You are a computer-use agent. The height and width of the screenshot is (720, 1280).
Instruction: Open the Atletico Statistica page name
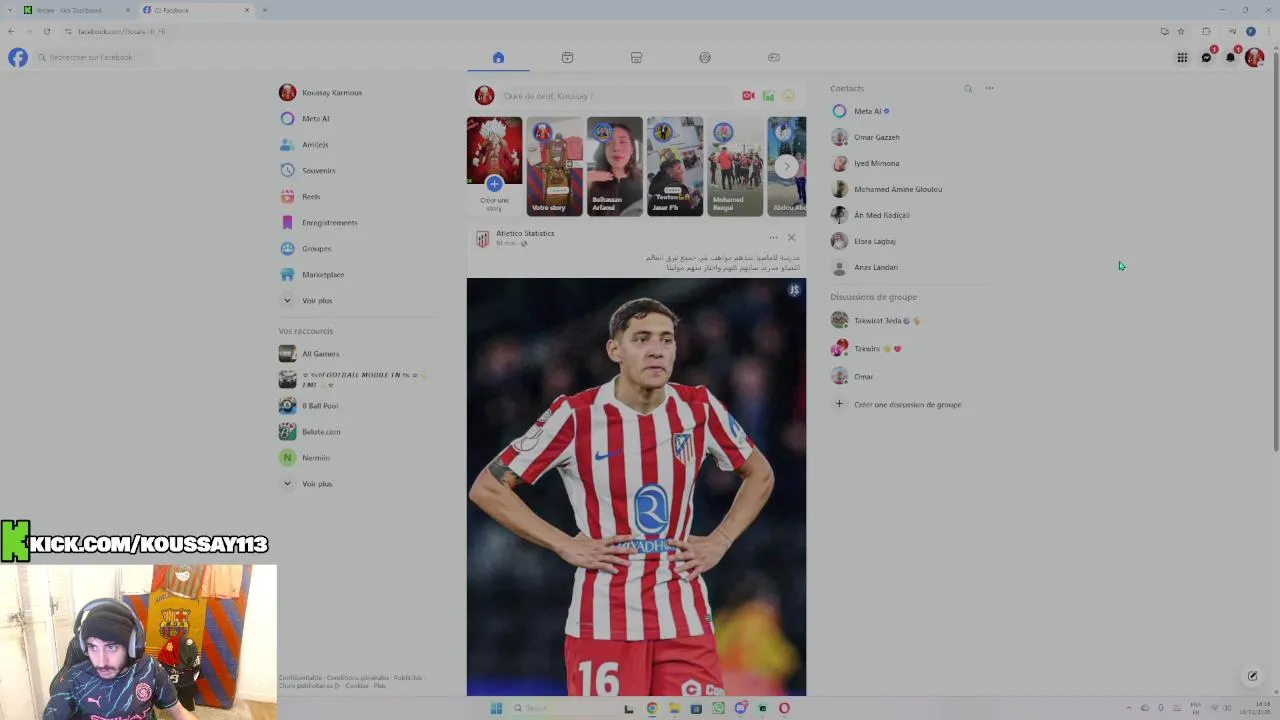point(525,233)
